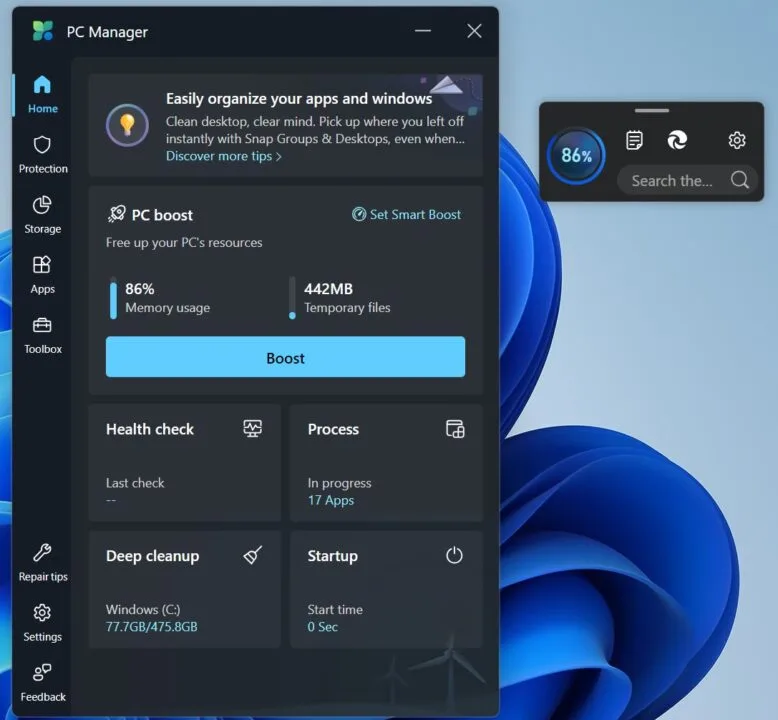
Task: Select the Home tab
Action: (42, 94)
